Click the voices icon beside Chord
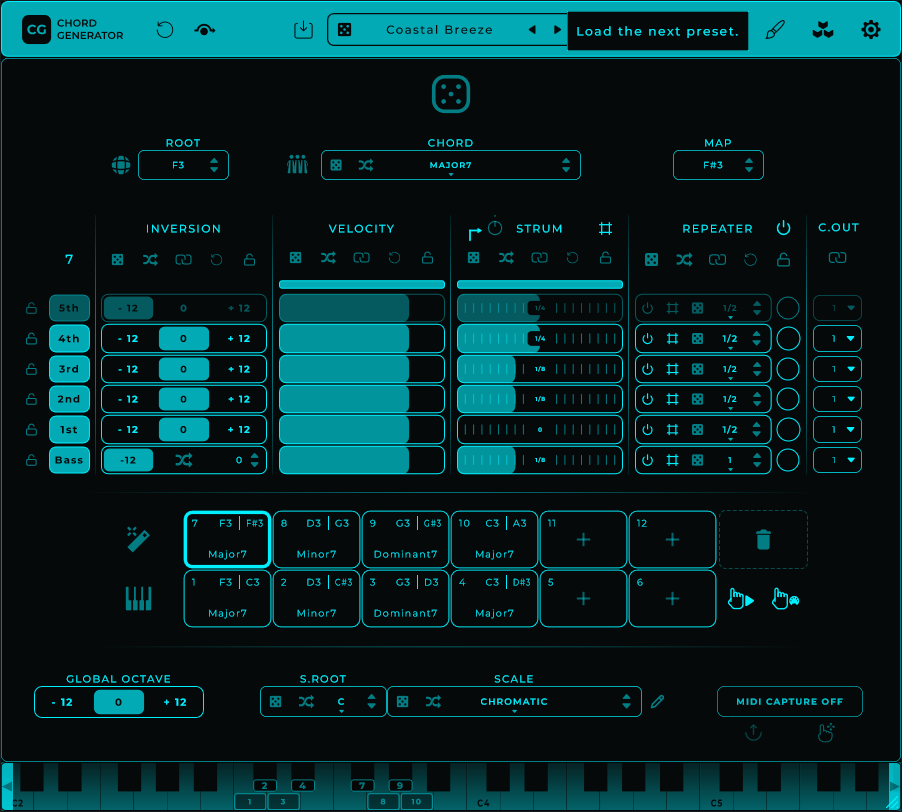This screenshot has width=902, height=812. point(297,165)
